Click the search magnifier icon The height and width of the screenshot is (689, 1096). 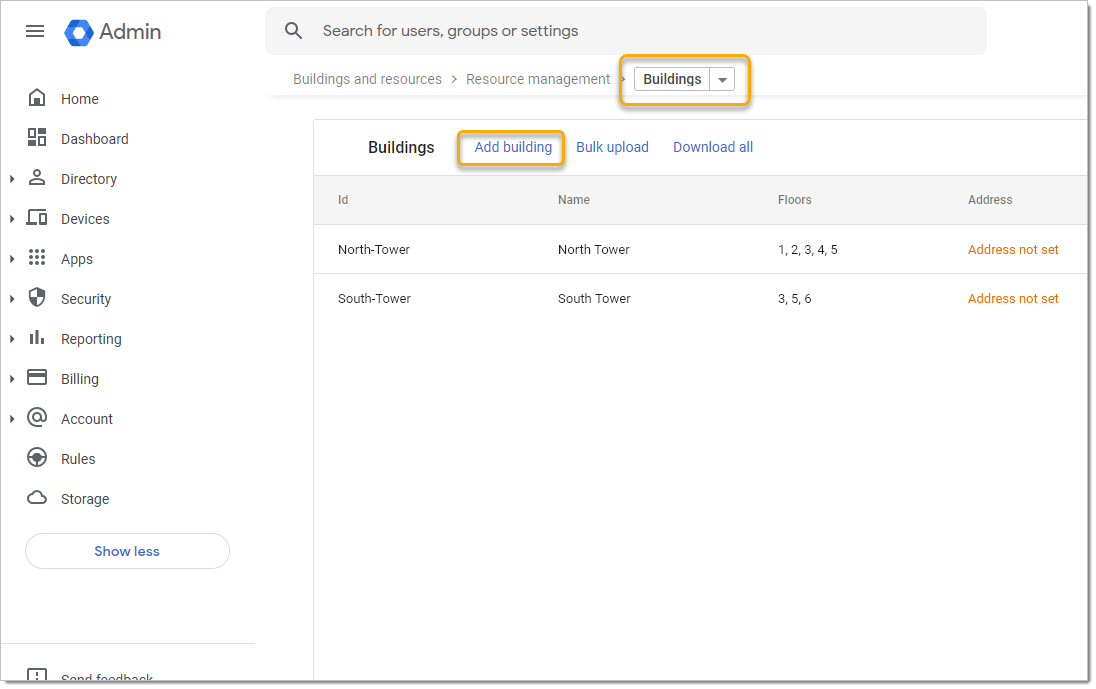[293, 31]
